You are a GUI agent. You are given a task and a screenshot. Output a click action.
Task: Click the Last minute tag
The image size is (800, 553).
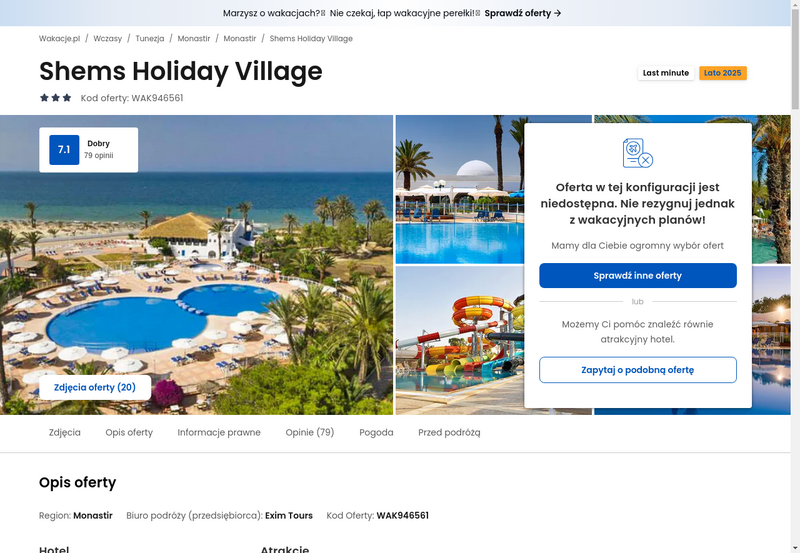tap(666, 73)
